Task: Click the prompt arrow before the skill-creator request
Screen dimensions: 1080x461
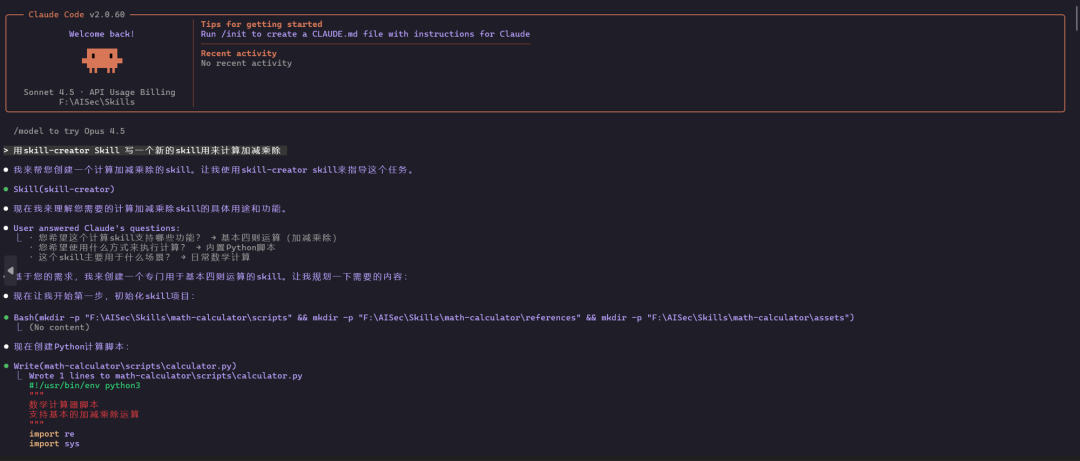Action: click(6, 149)
